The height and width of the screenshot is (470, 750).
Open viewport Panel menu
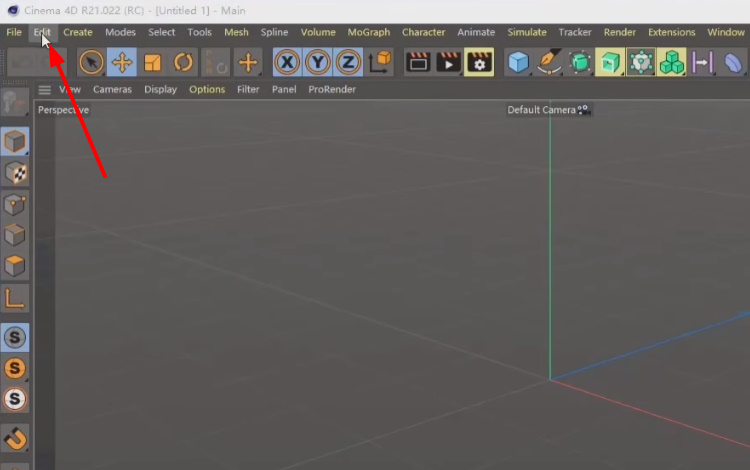click(284, 89)
